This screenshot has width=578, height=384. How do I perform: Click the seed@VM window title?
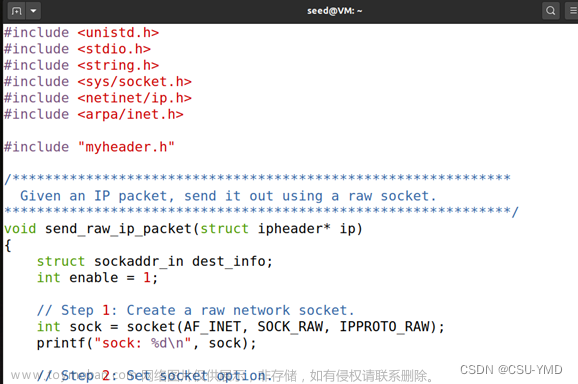tap(335, 11)
